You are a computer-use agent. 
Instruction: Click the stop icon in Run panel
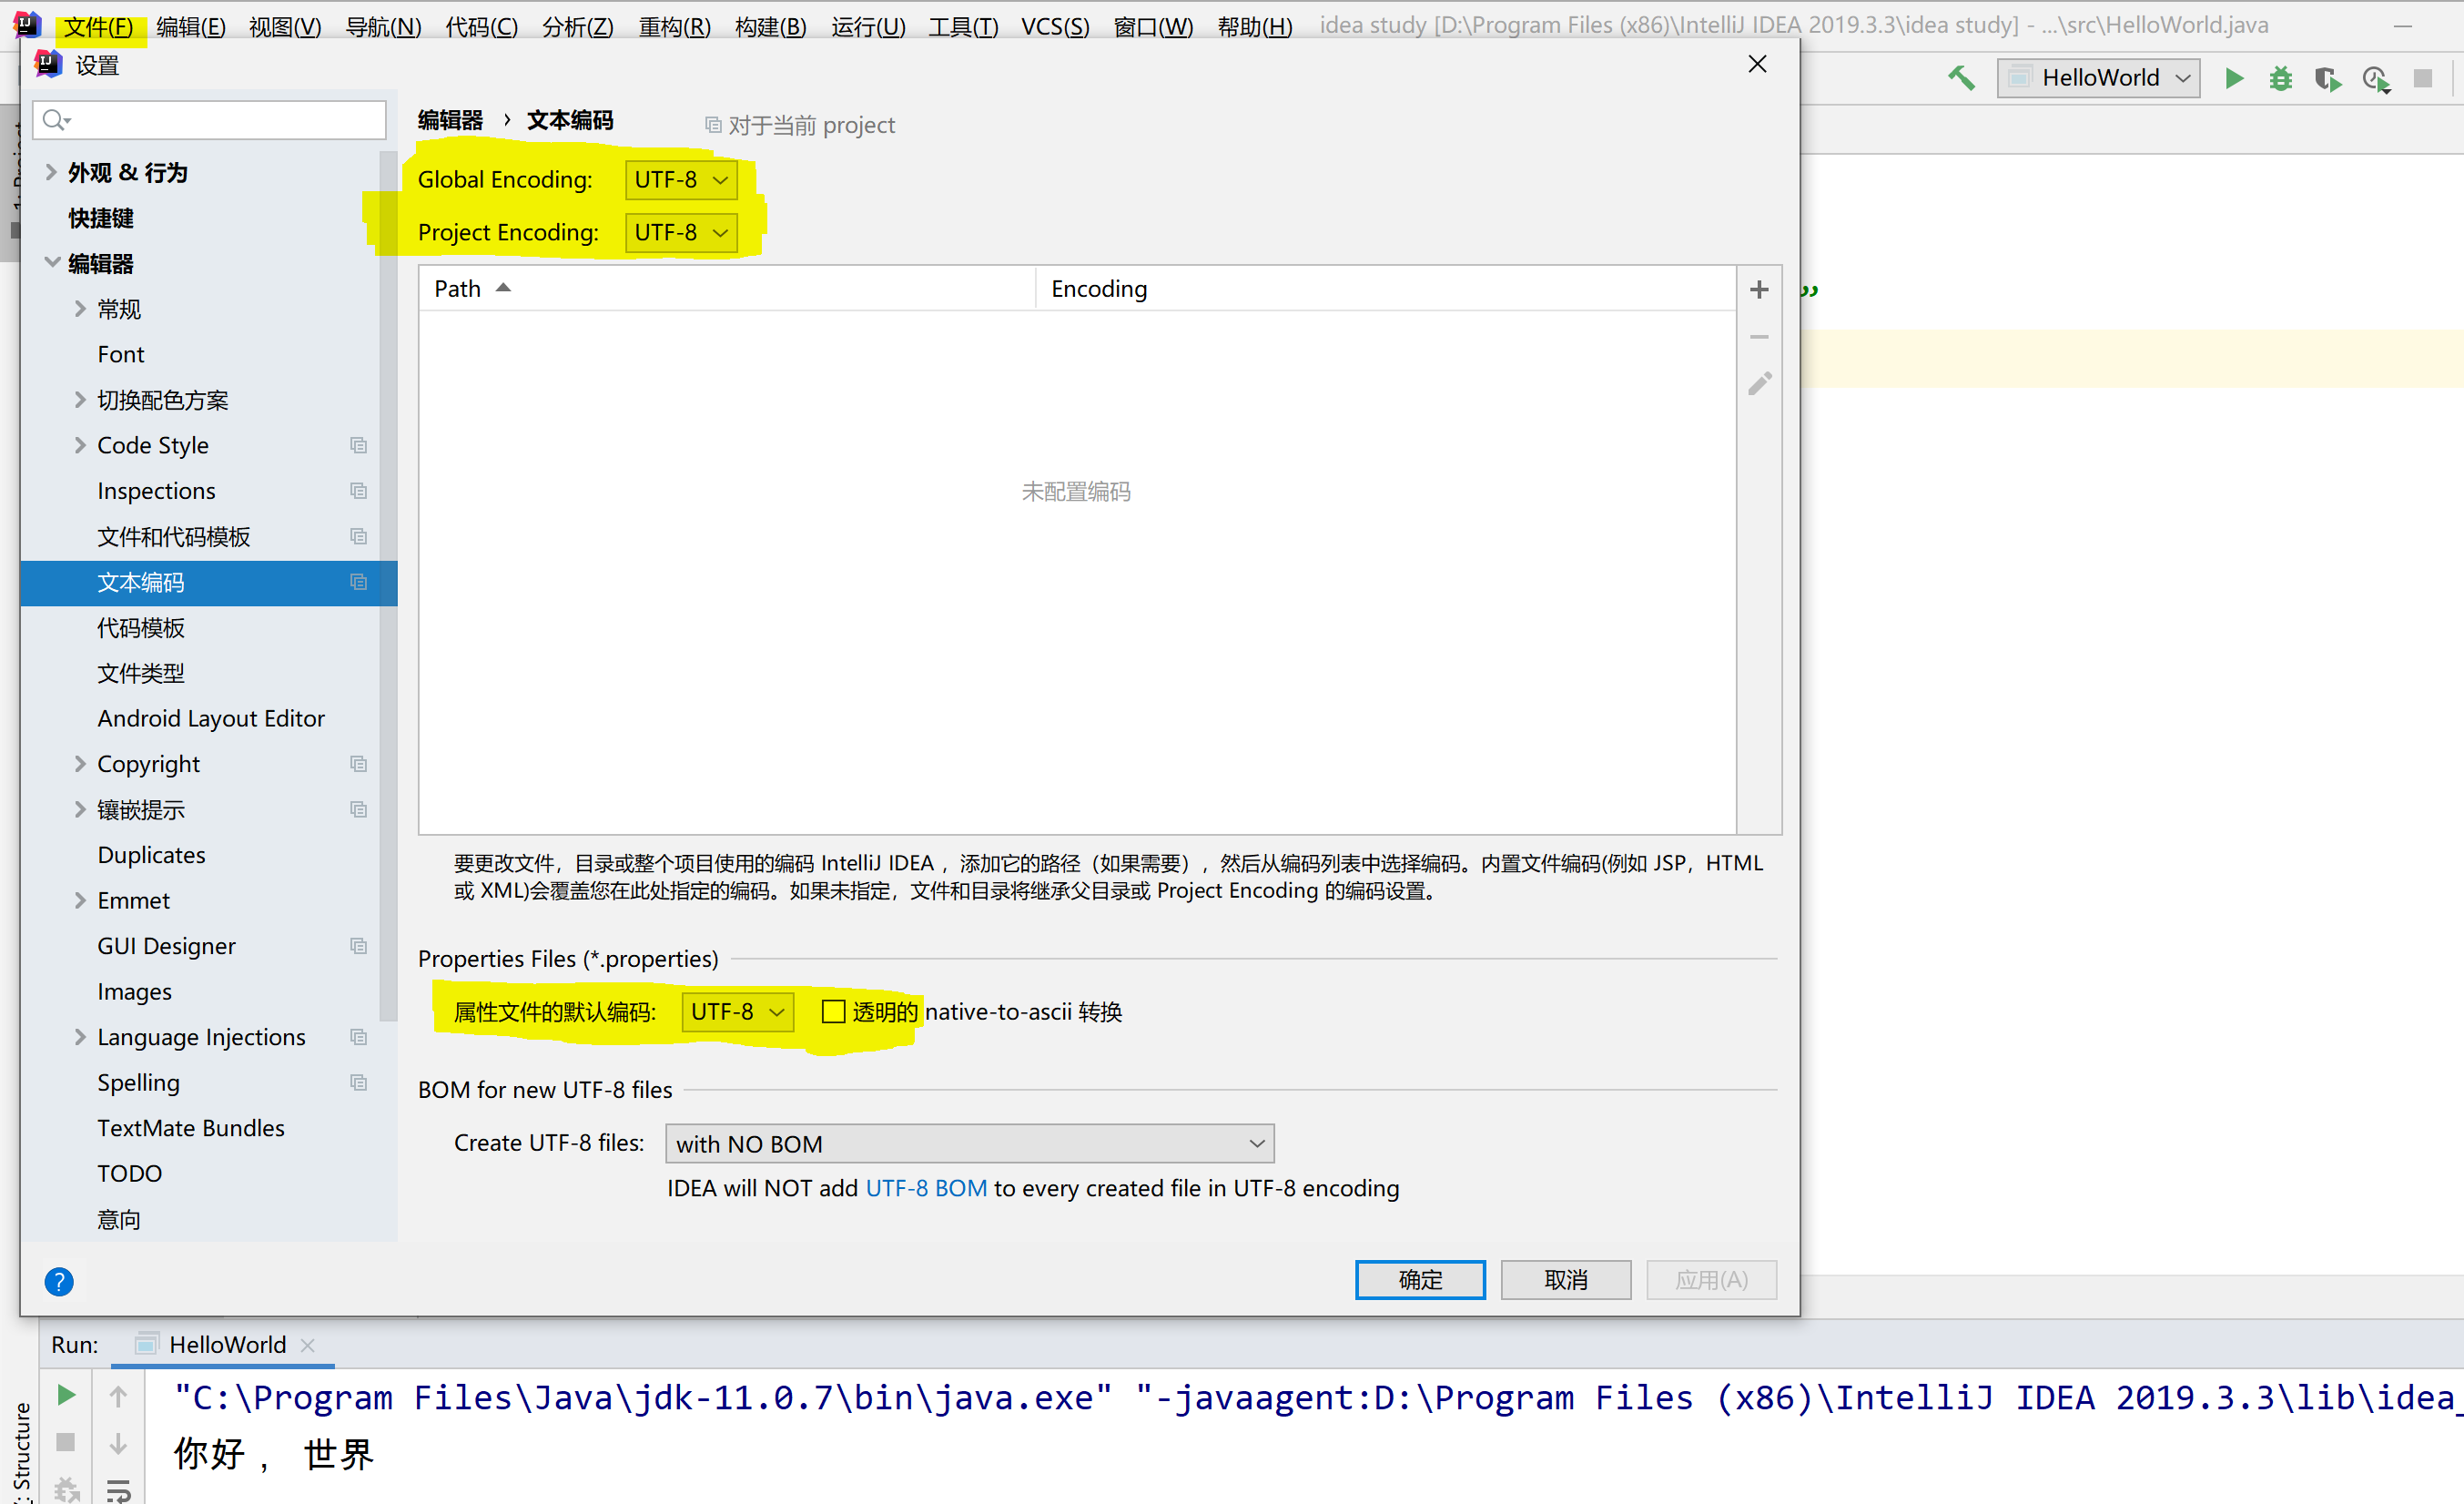coord(66,1442)
